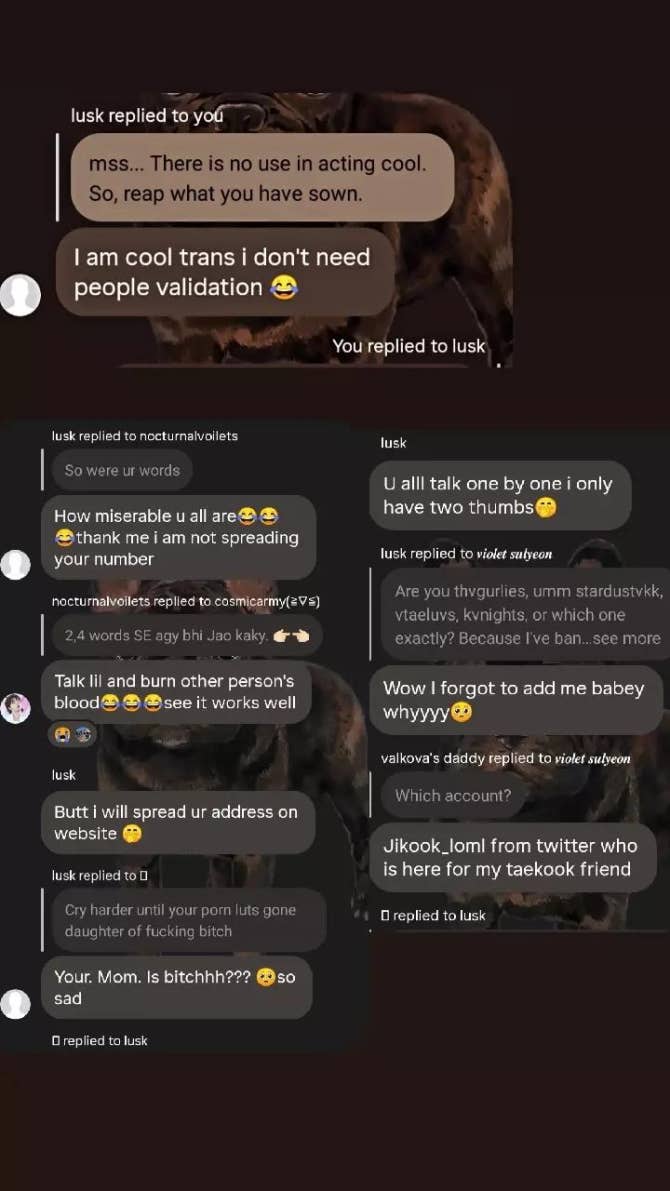Select message 'Jikook_loml from twitter who'

pyautogui.click(x=513, y=858)
